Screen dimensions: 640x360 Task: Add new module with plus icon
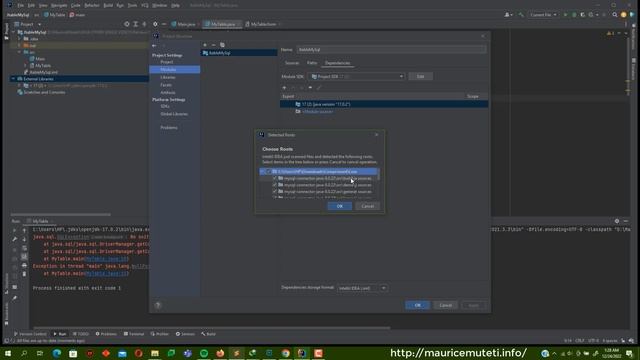pos(205,45)
